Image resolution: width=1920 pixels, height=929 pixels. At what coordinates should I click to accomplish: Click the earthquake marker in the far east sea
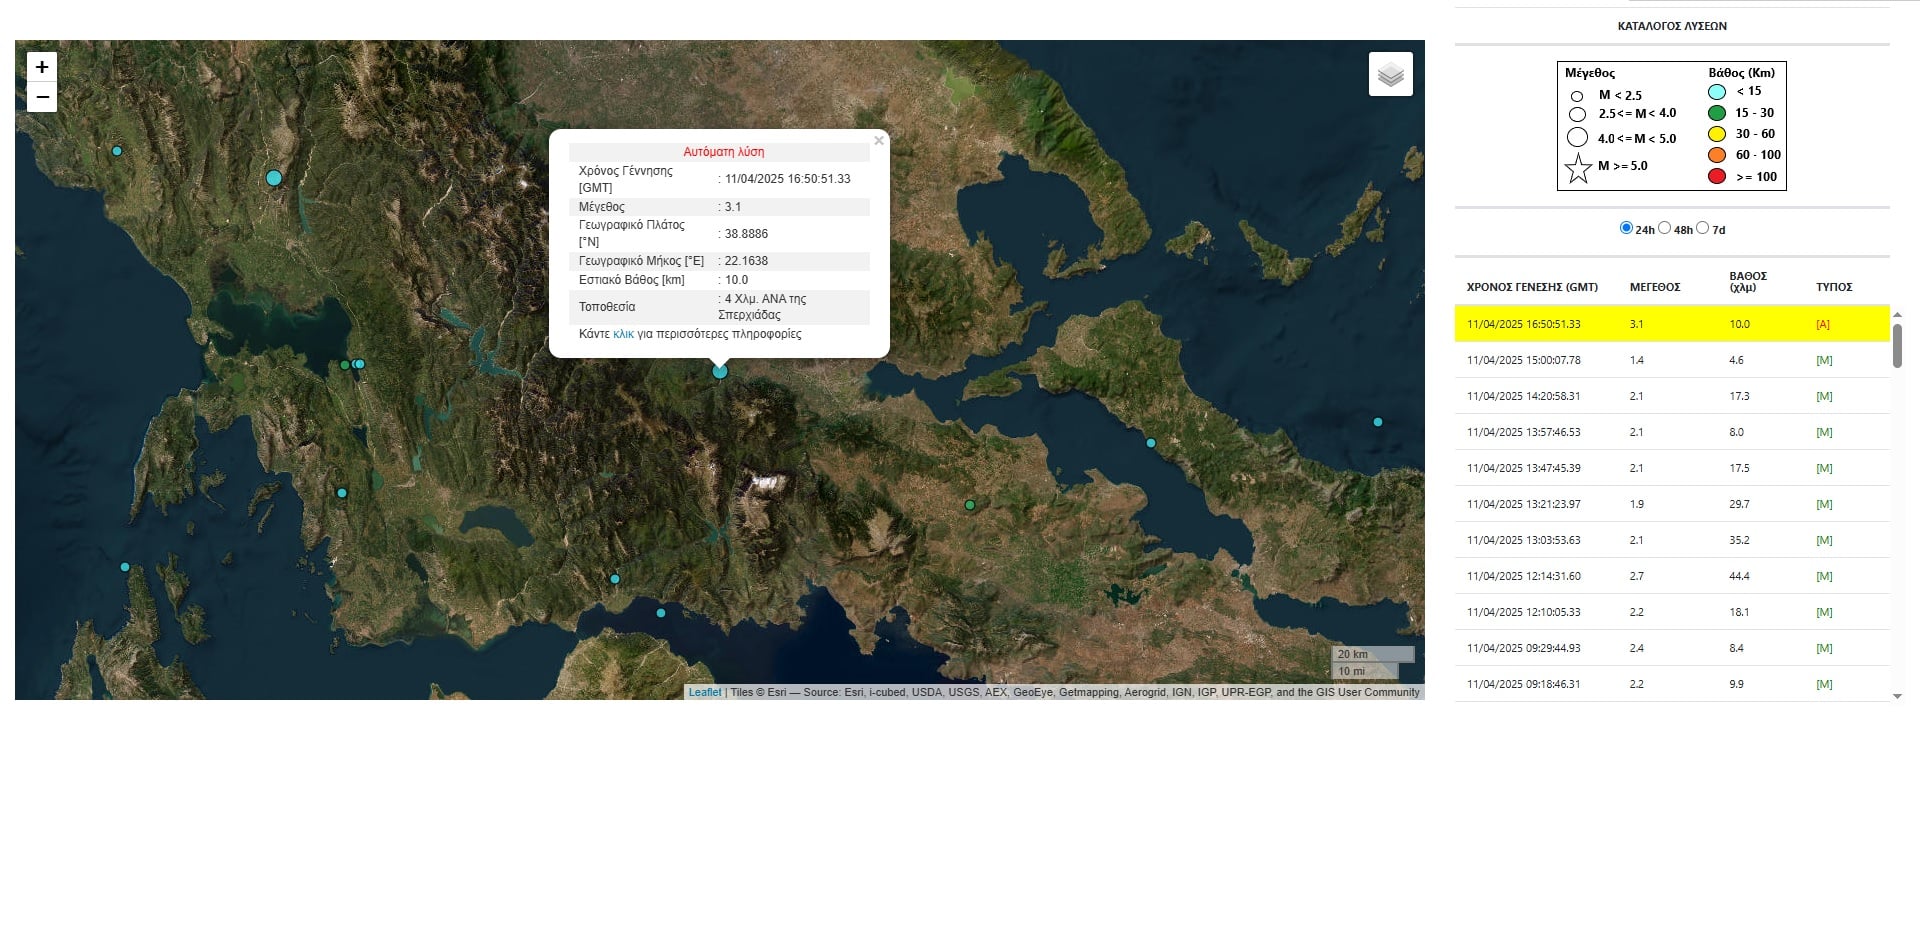(1377, 422)
